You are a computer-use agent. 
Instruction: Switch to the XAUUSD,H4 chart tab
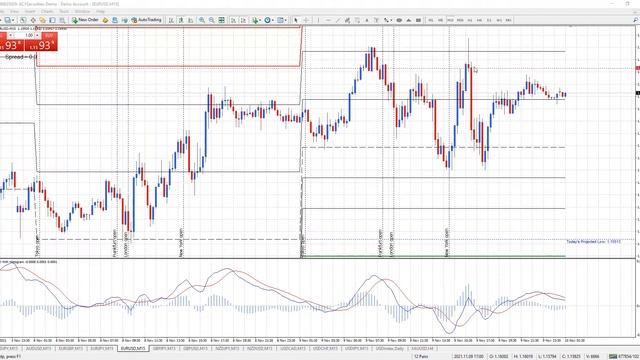pos(422,349)
